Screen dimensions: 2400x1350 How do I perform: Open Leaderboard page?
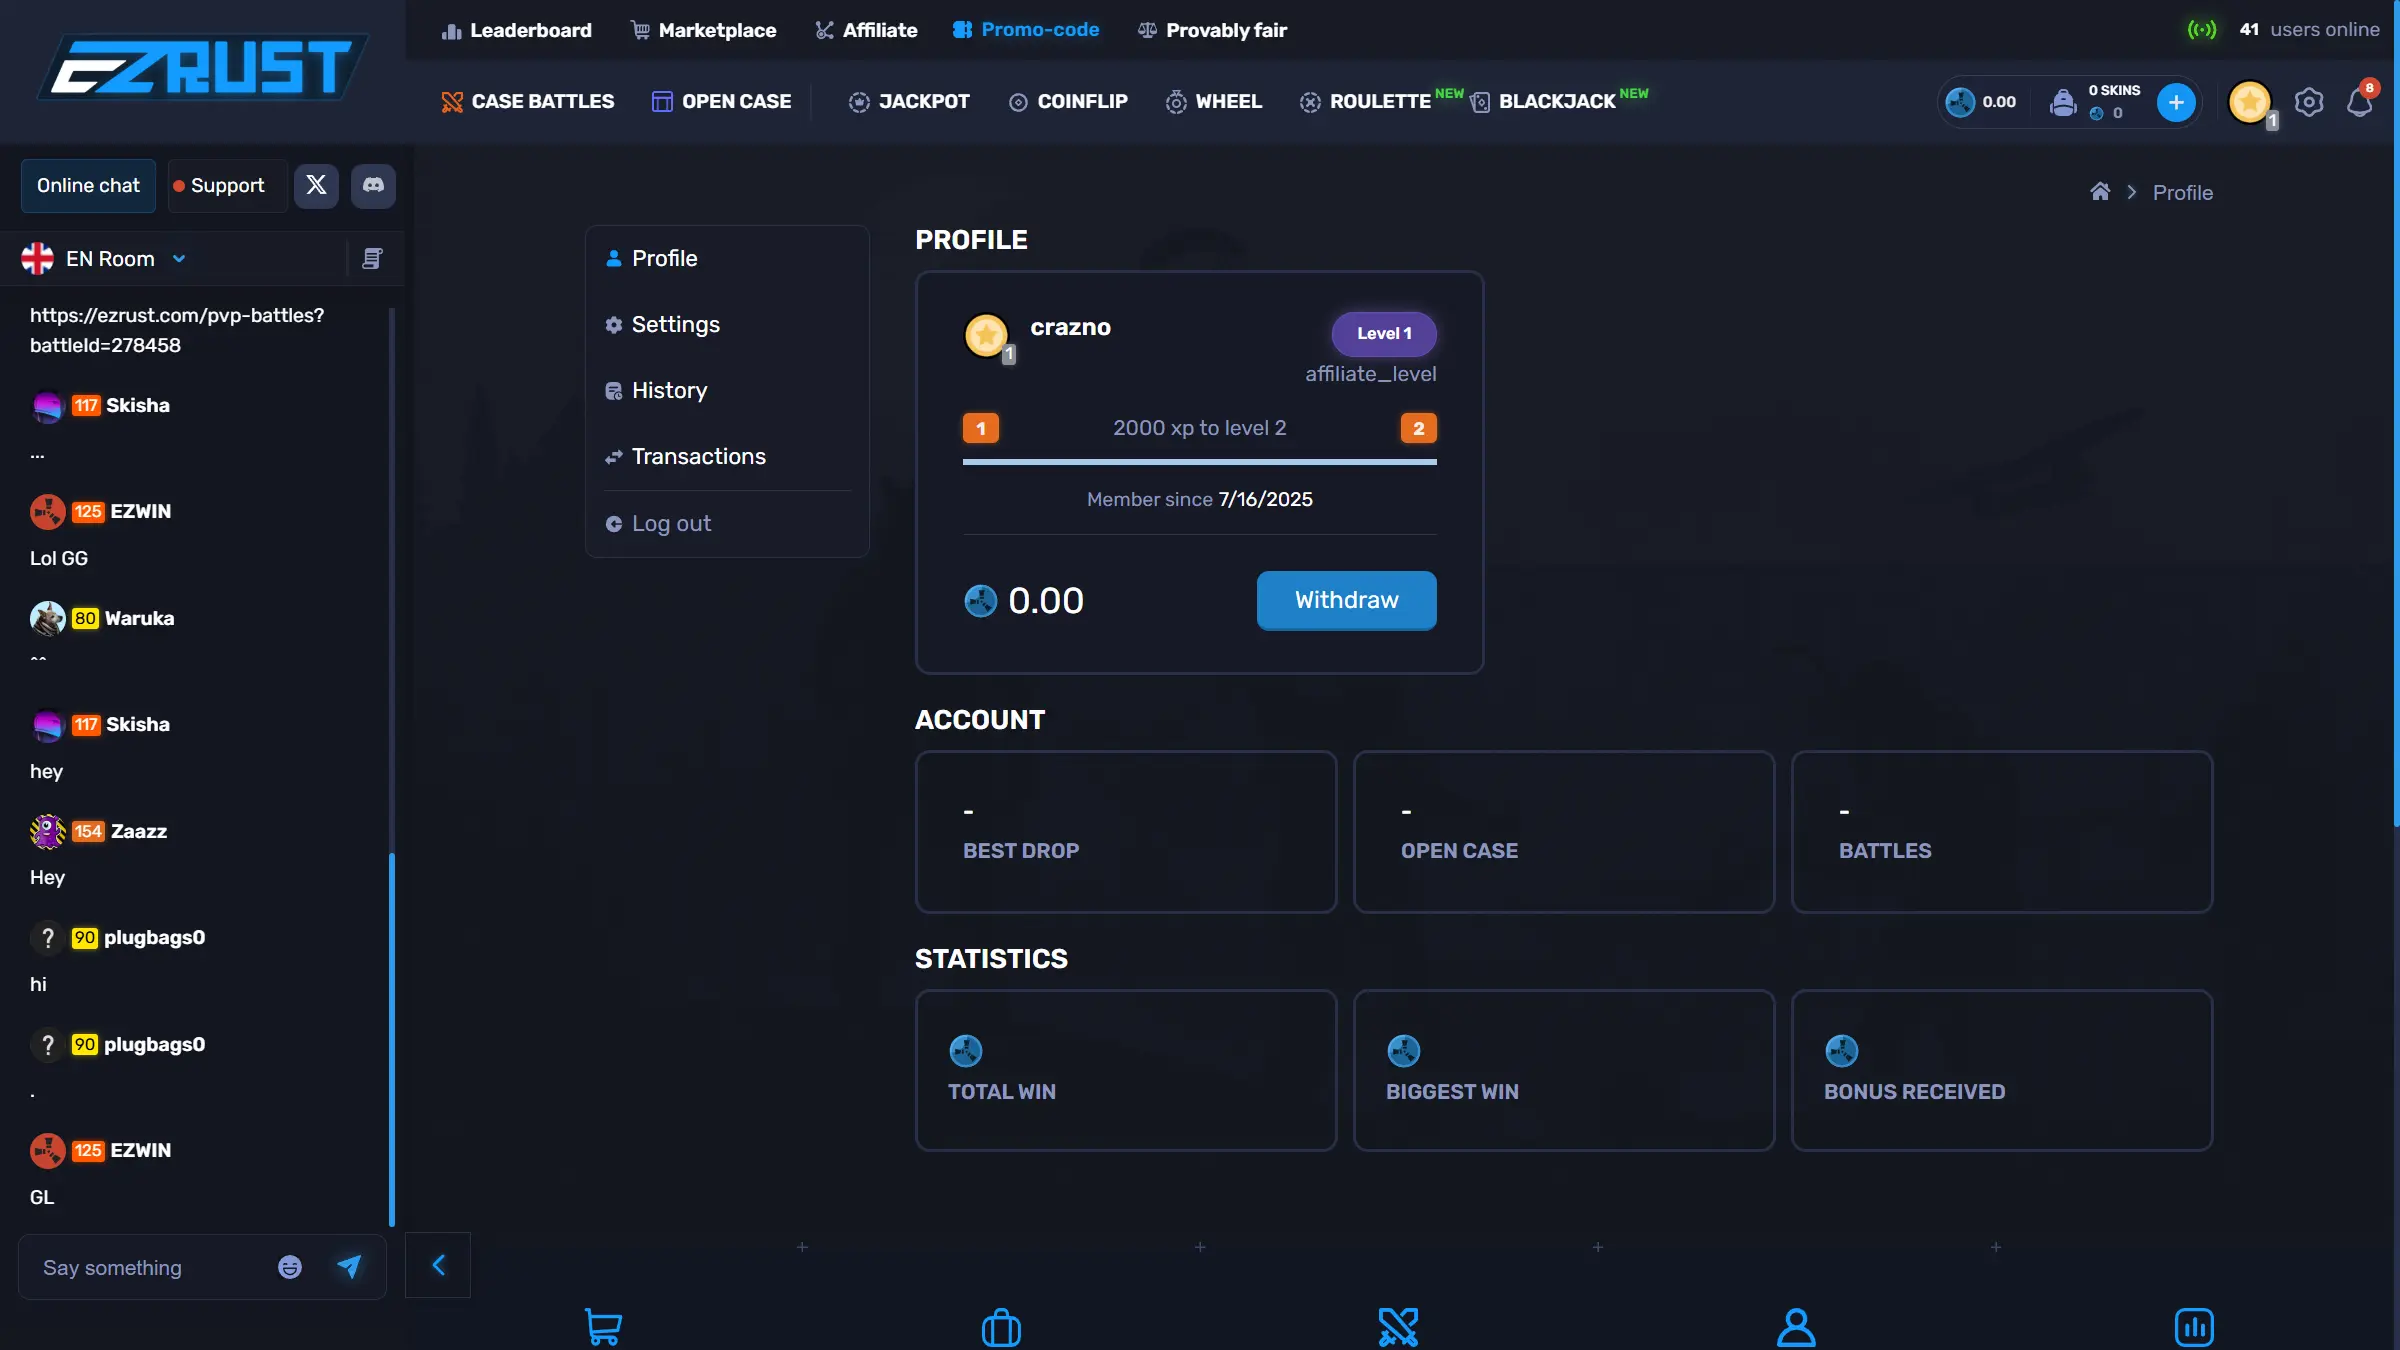517,30
